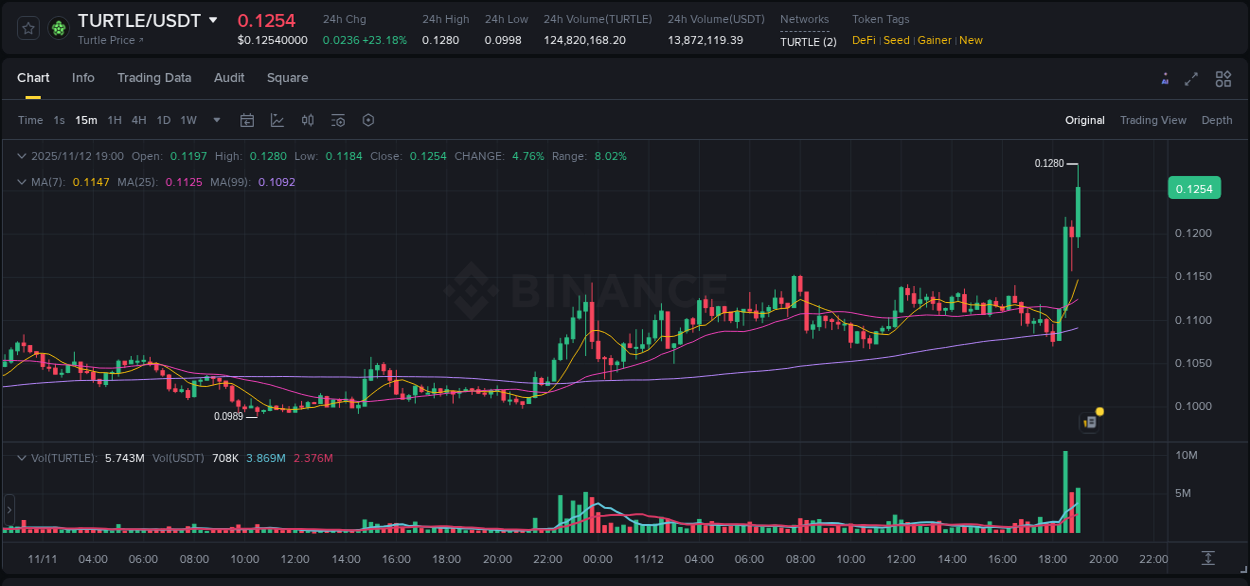The width and height of the screenshot is (1250, 586).
Task: Open the Square tab
Action: [x=287, y=78]
